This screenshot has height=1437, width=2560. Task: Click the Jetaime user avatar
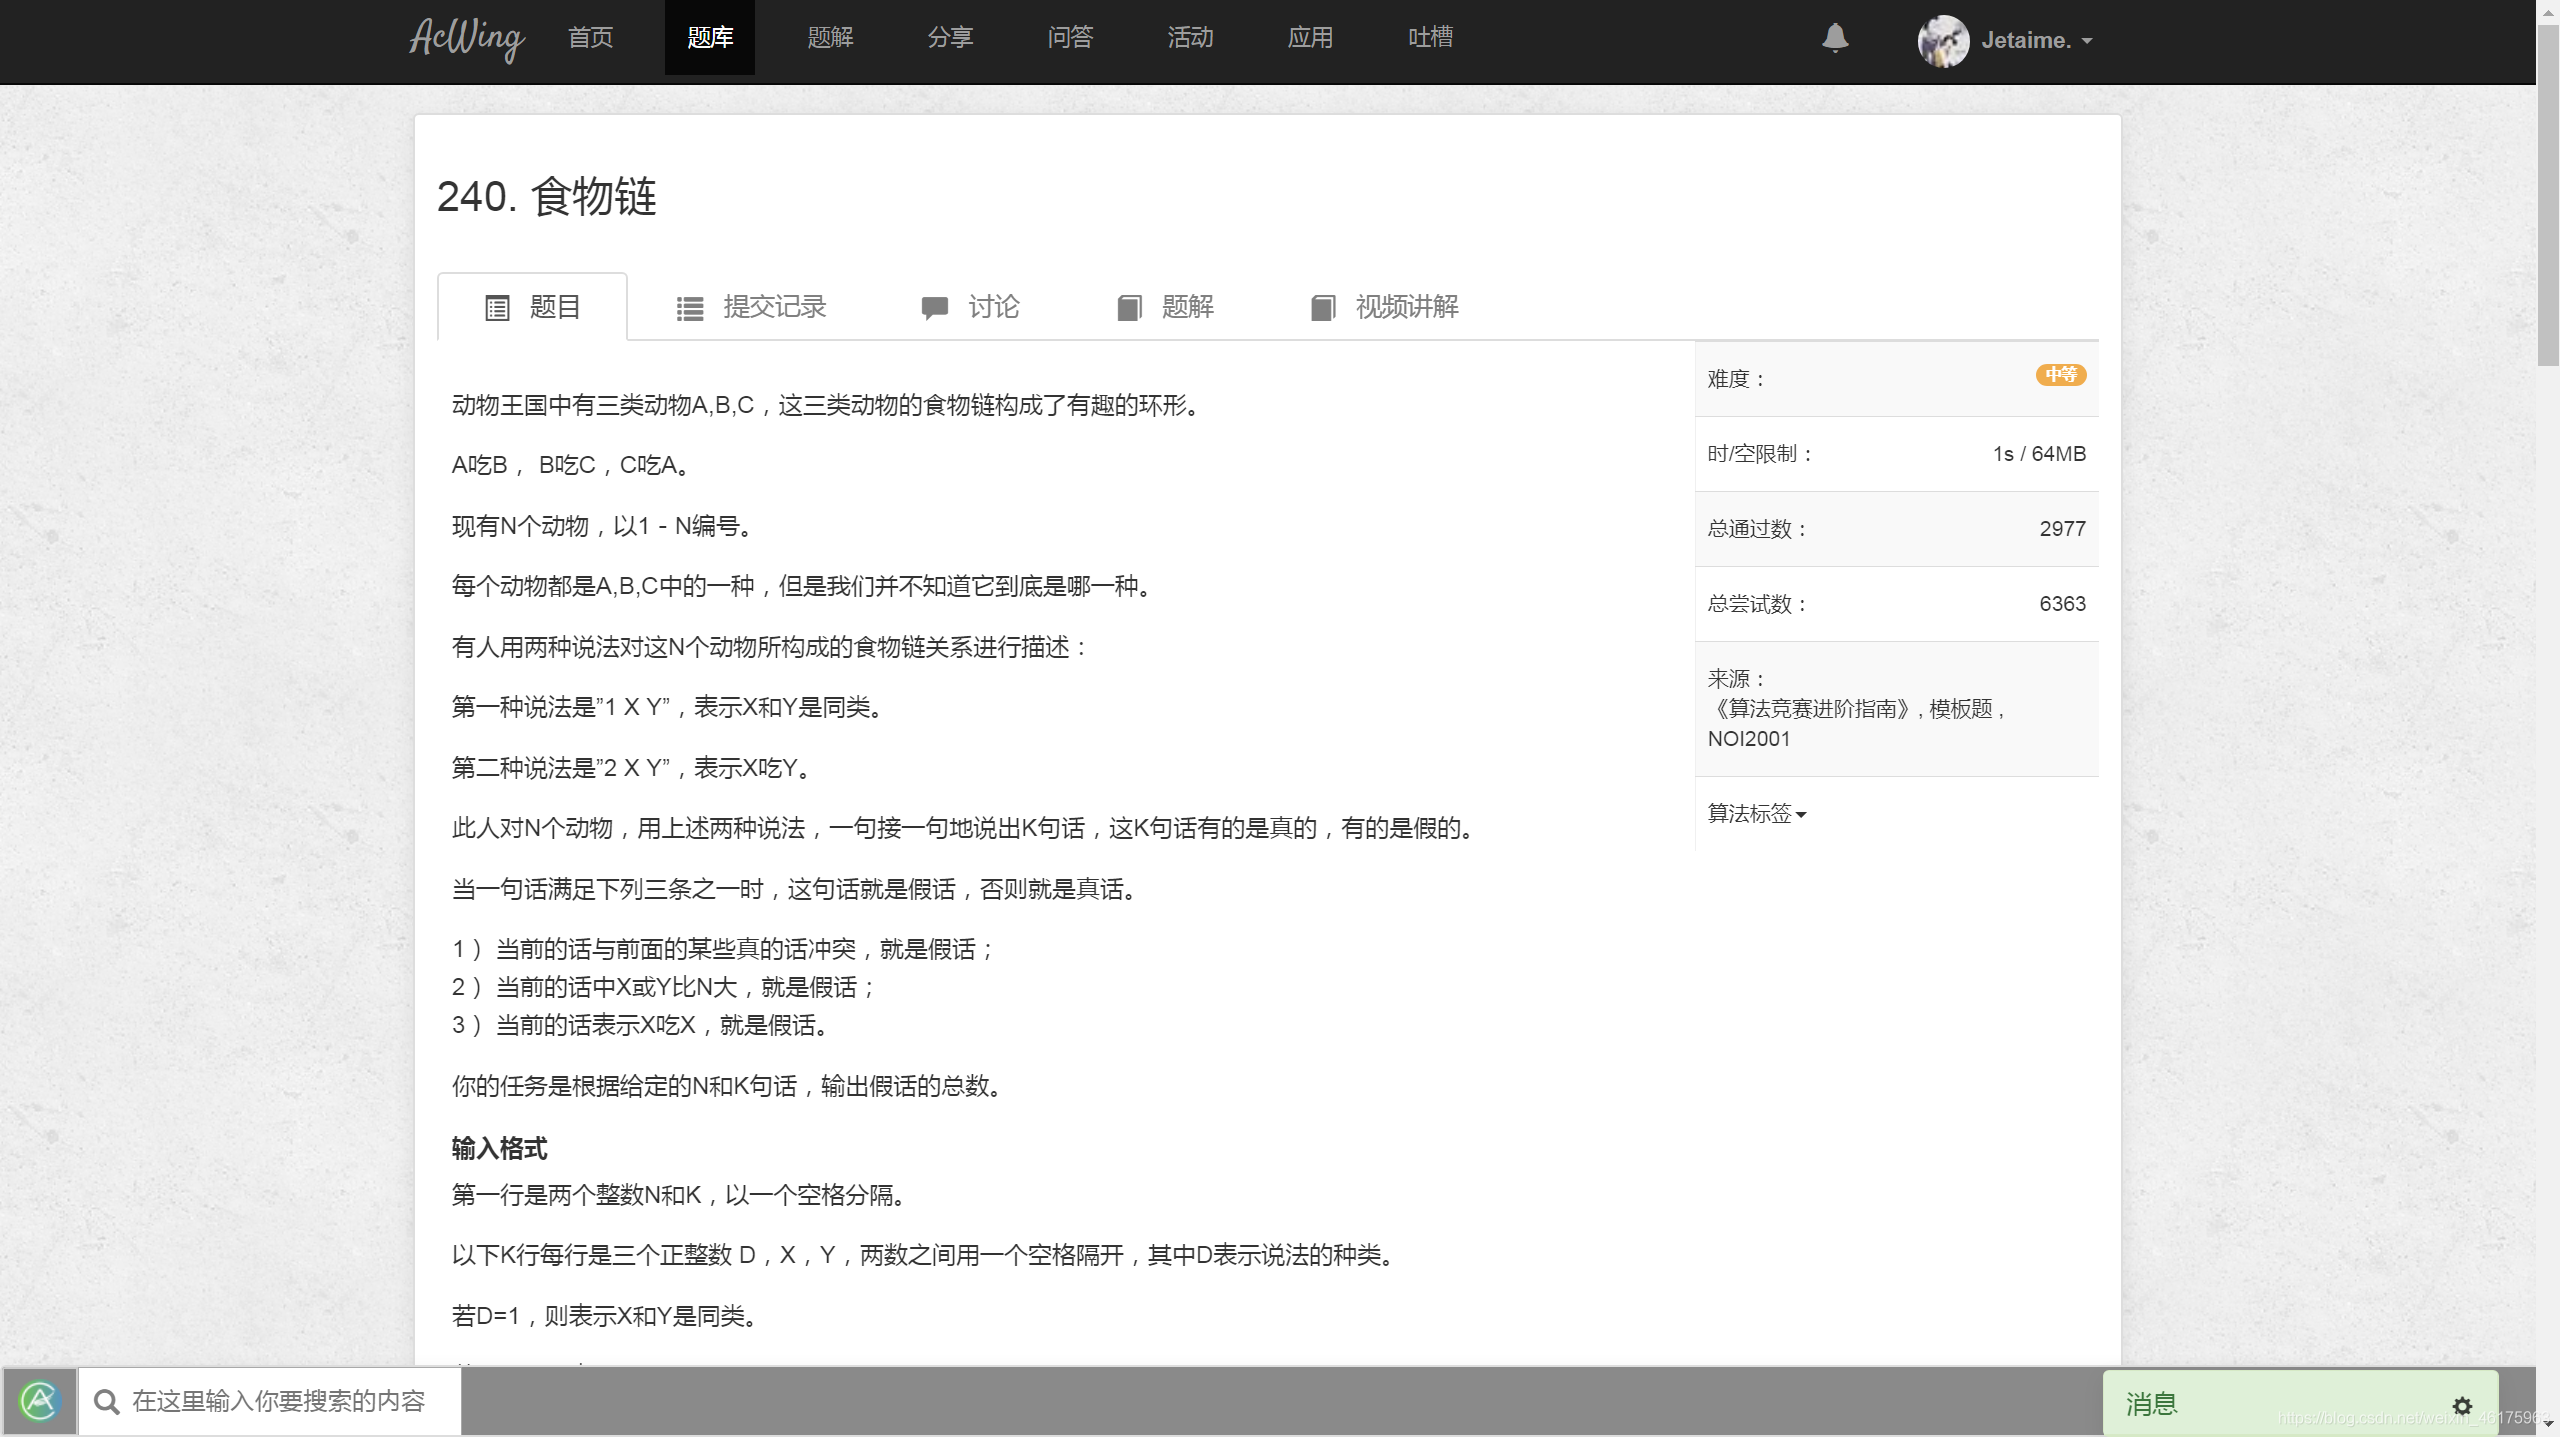[1943, 41]
